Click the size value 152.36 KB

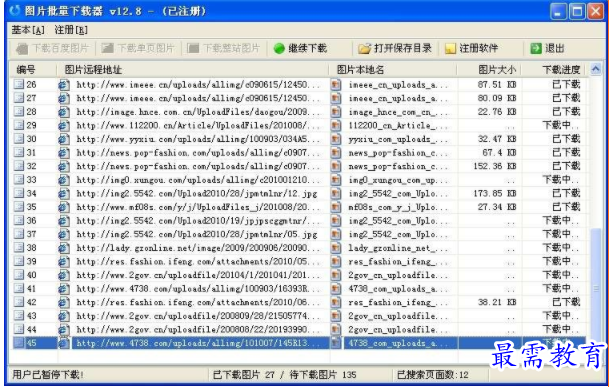coord(495,166)
